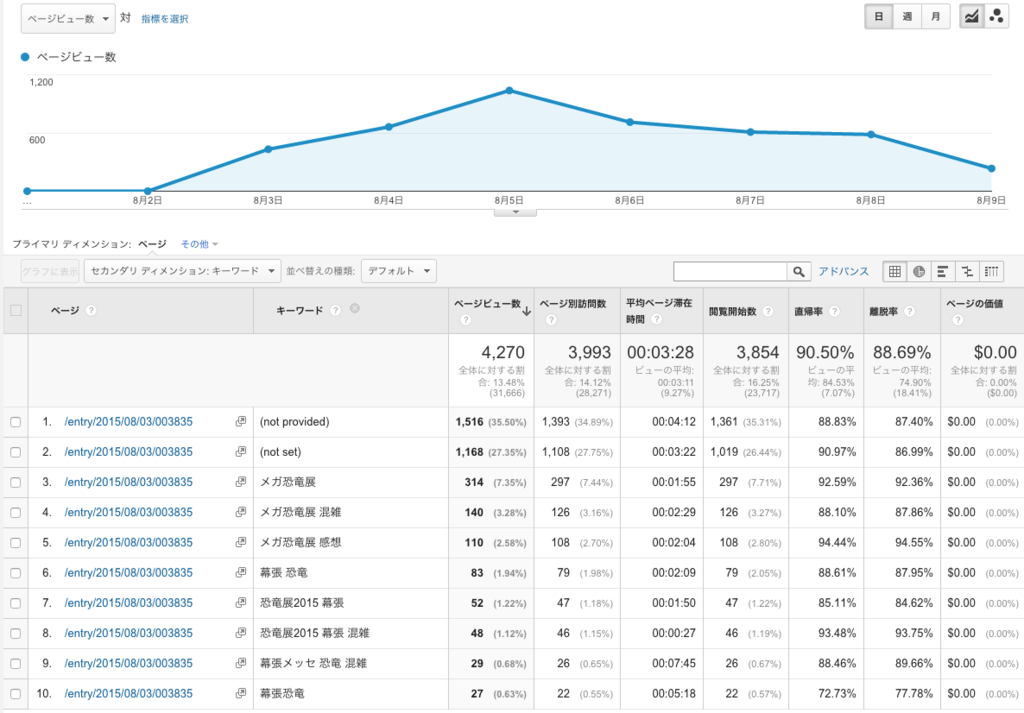Switch graph to 日 (day) view
The width and height of the screenshot is (1024, 713).
point(879,17)
